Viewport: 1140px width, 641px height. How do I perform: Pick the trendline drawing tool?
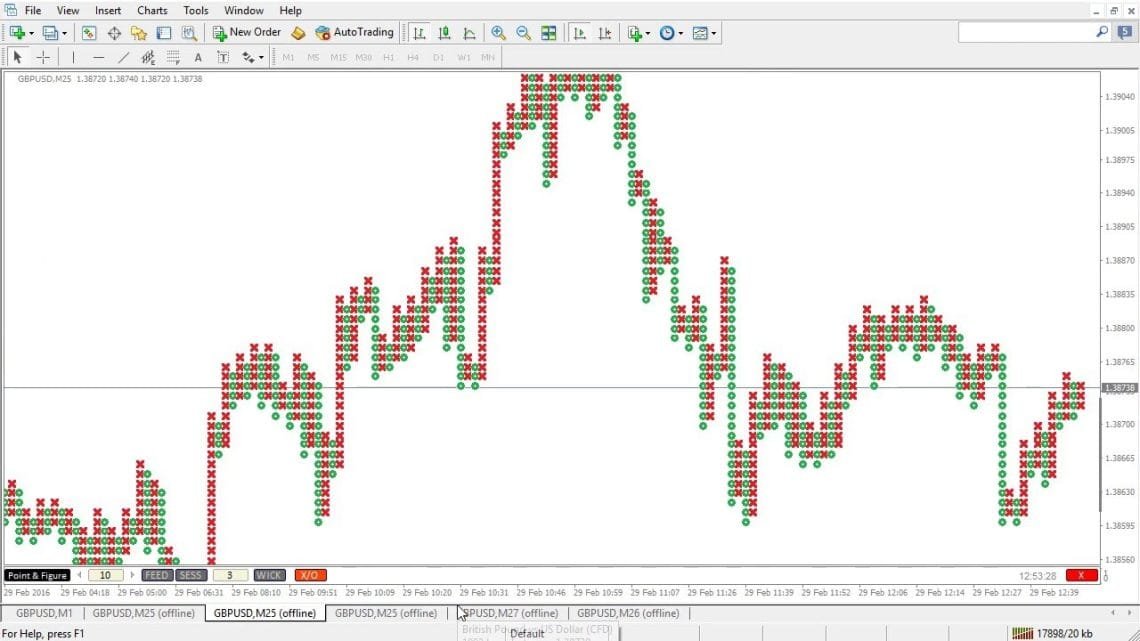(123, 57)
